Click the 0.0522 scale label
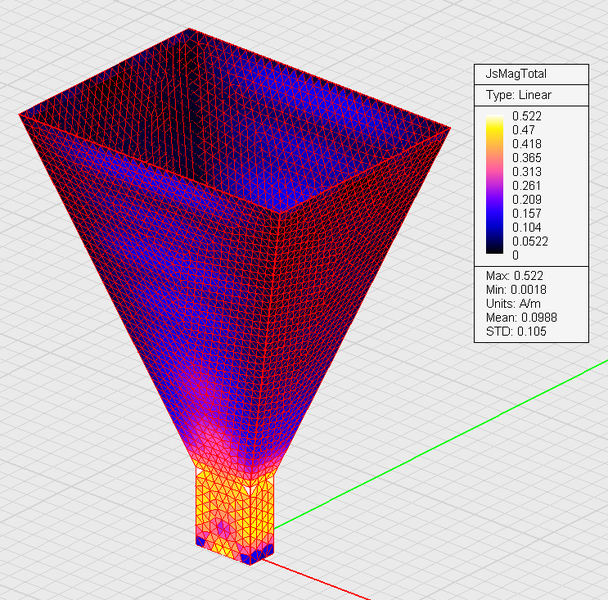The image size is (608, 600). (x=529, y=241)
